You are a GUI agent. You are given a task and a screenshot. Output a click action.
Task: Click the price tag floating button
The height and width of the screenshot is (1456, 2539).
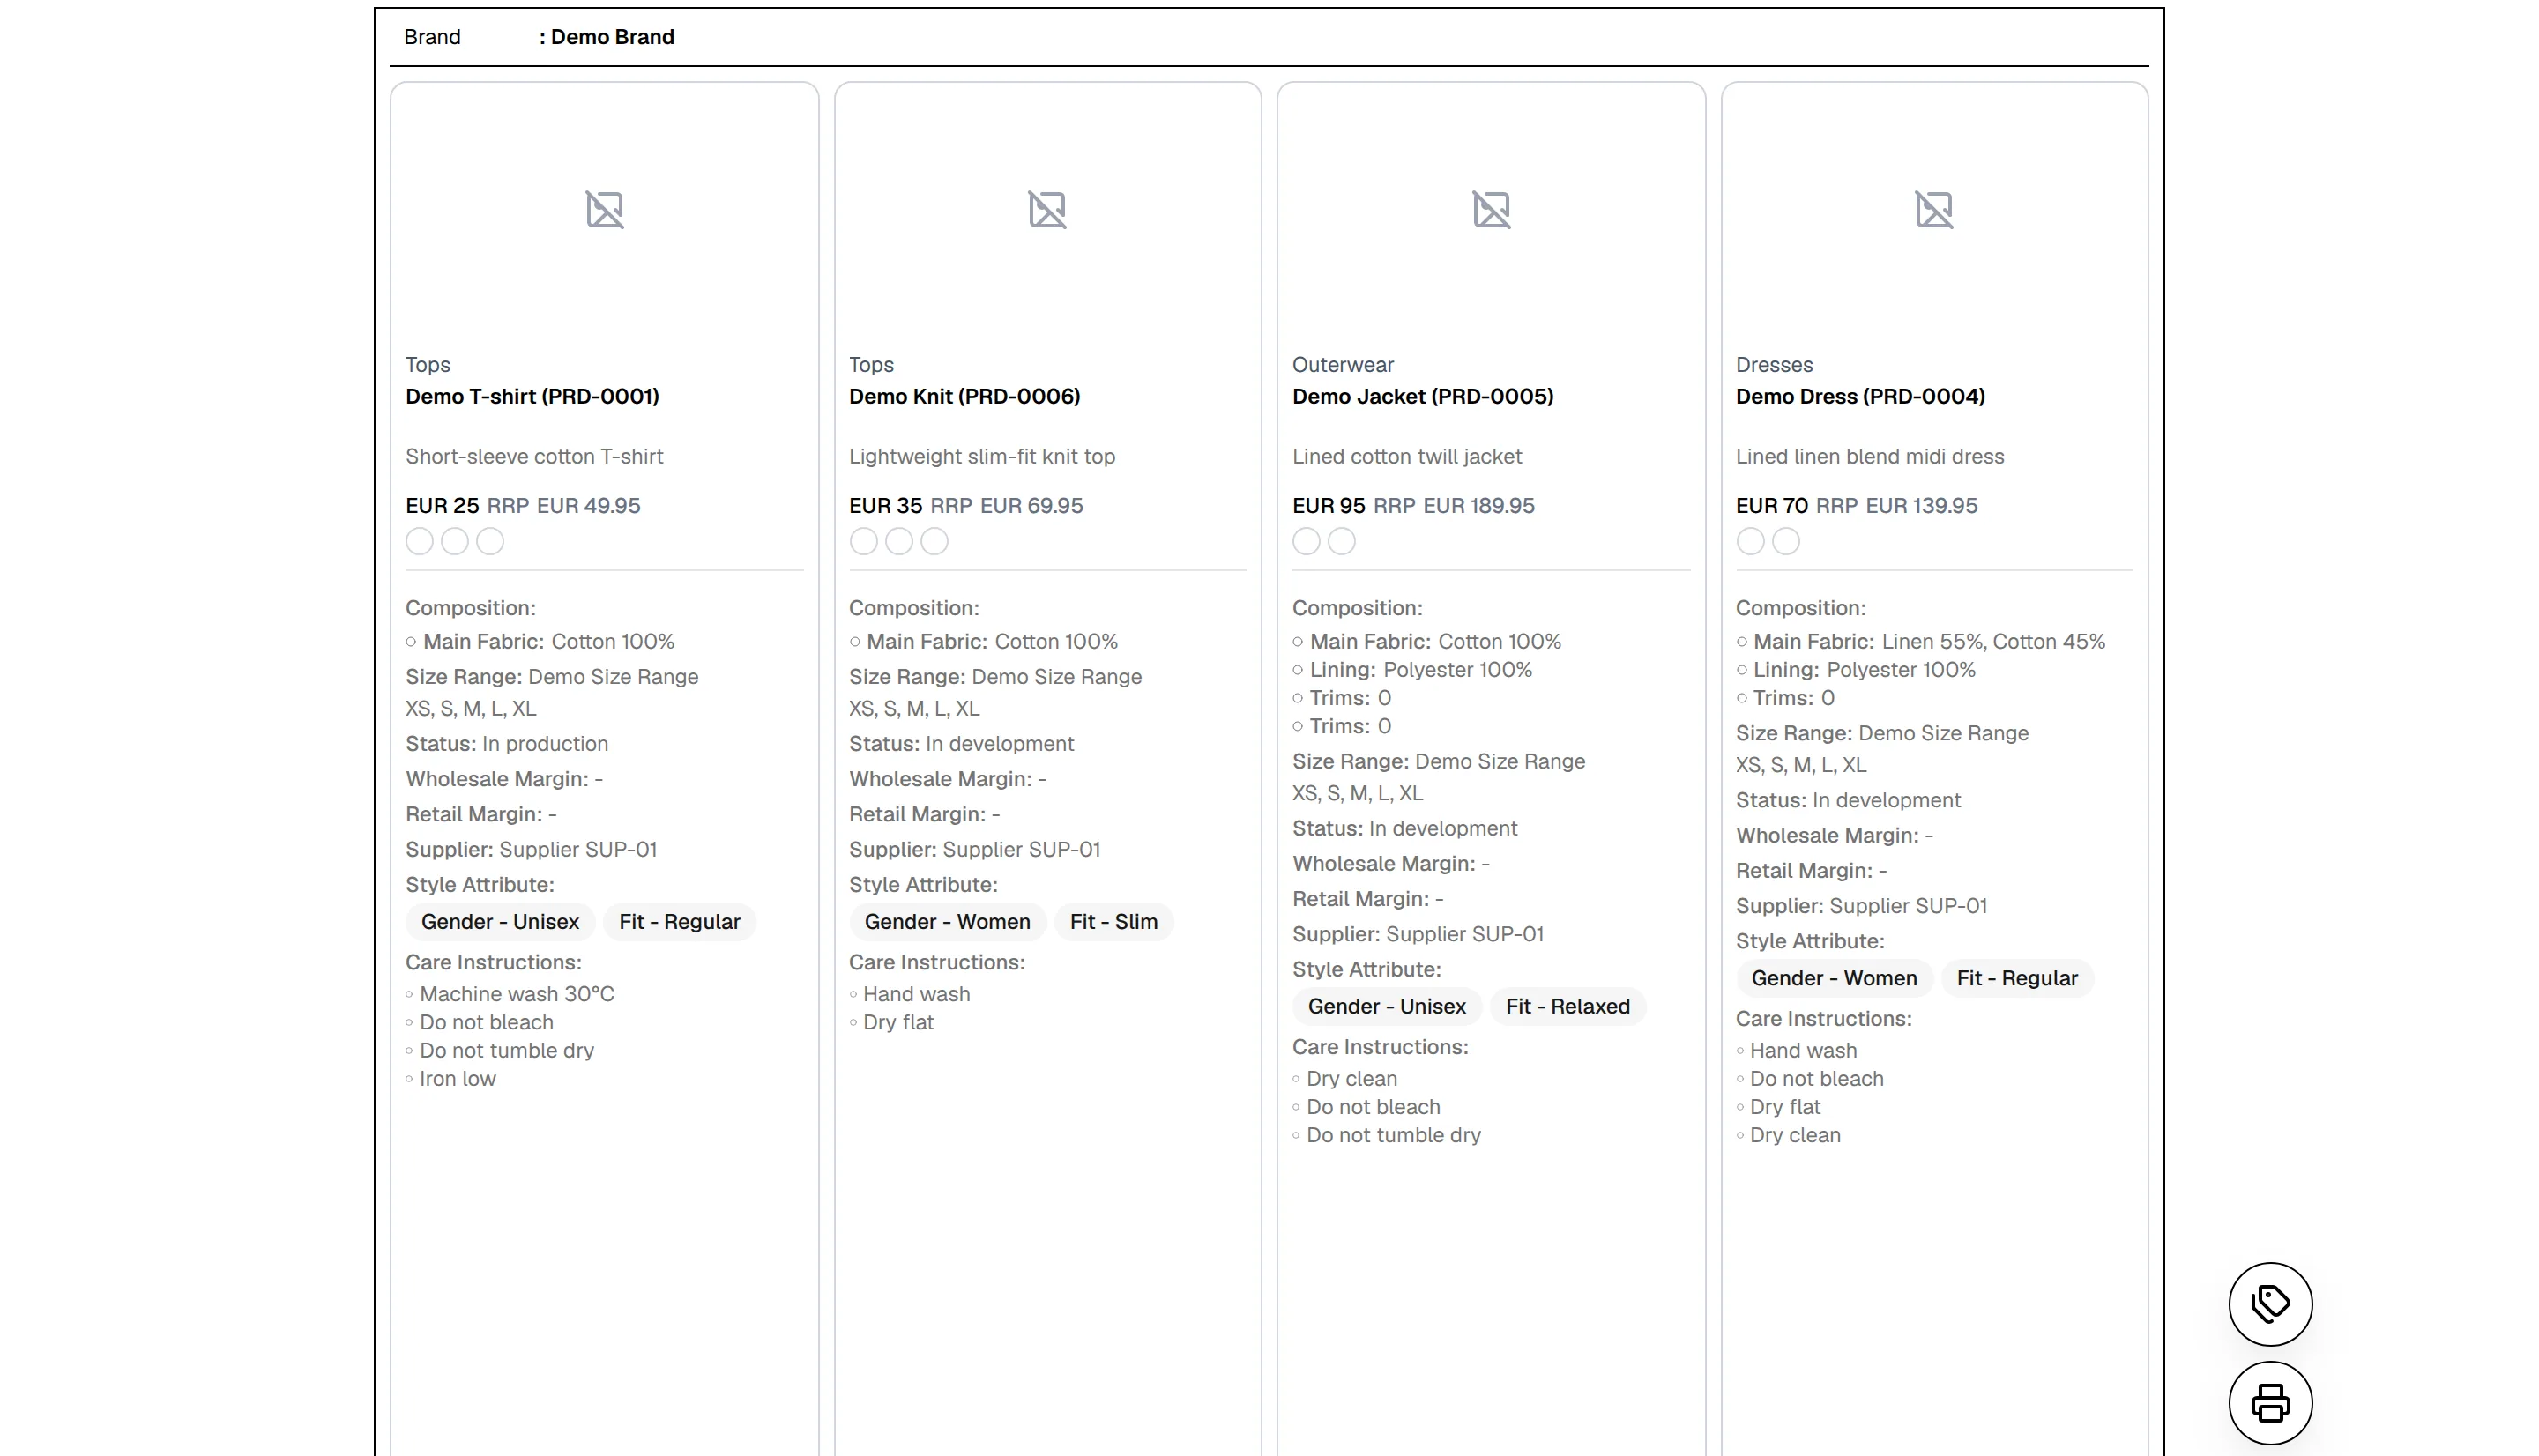pyautogui.click(x=2270, y=1303)
